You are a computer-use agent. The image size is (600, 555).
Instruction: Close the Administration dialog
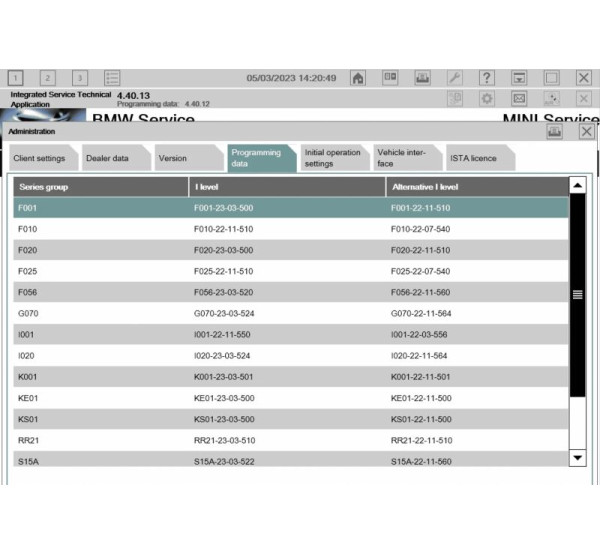[586, 131]
